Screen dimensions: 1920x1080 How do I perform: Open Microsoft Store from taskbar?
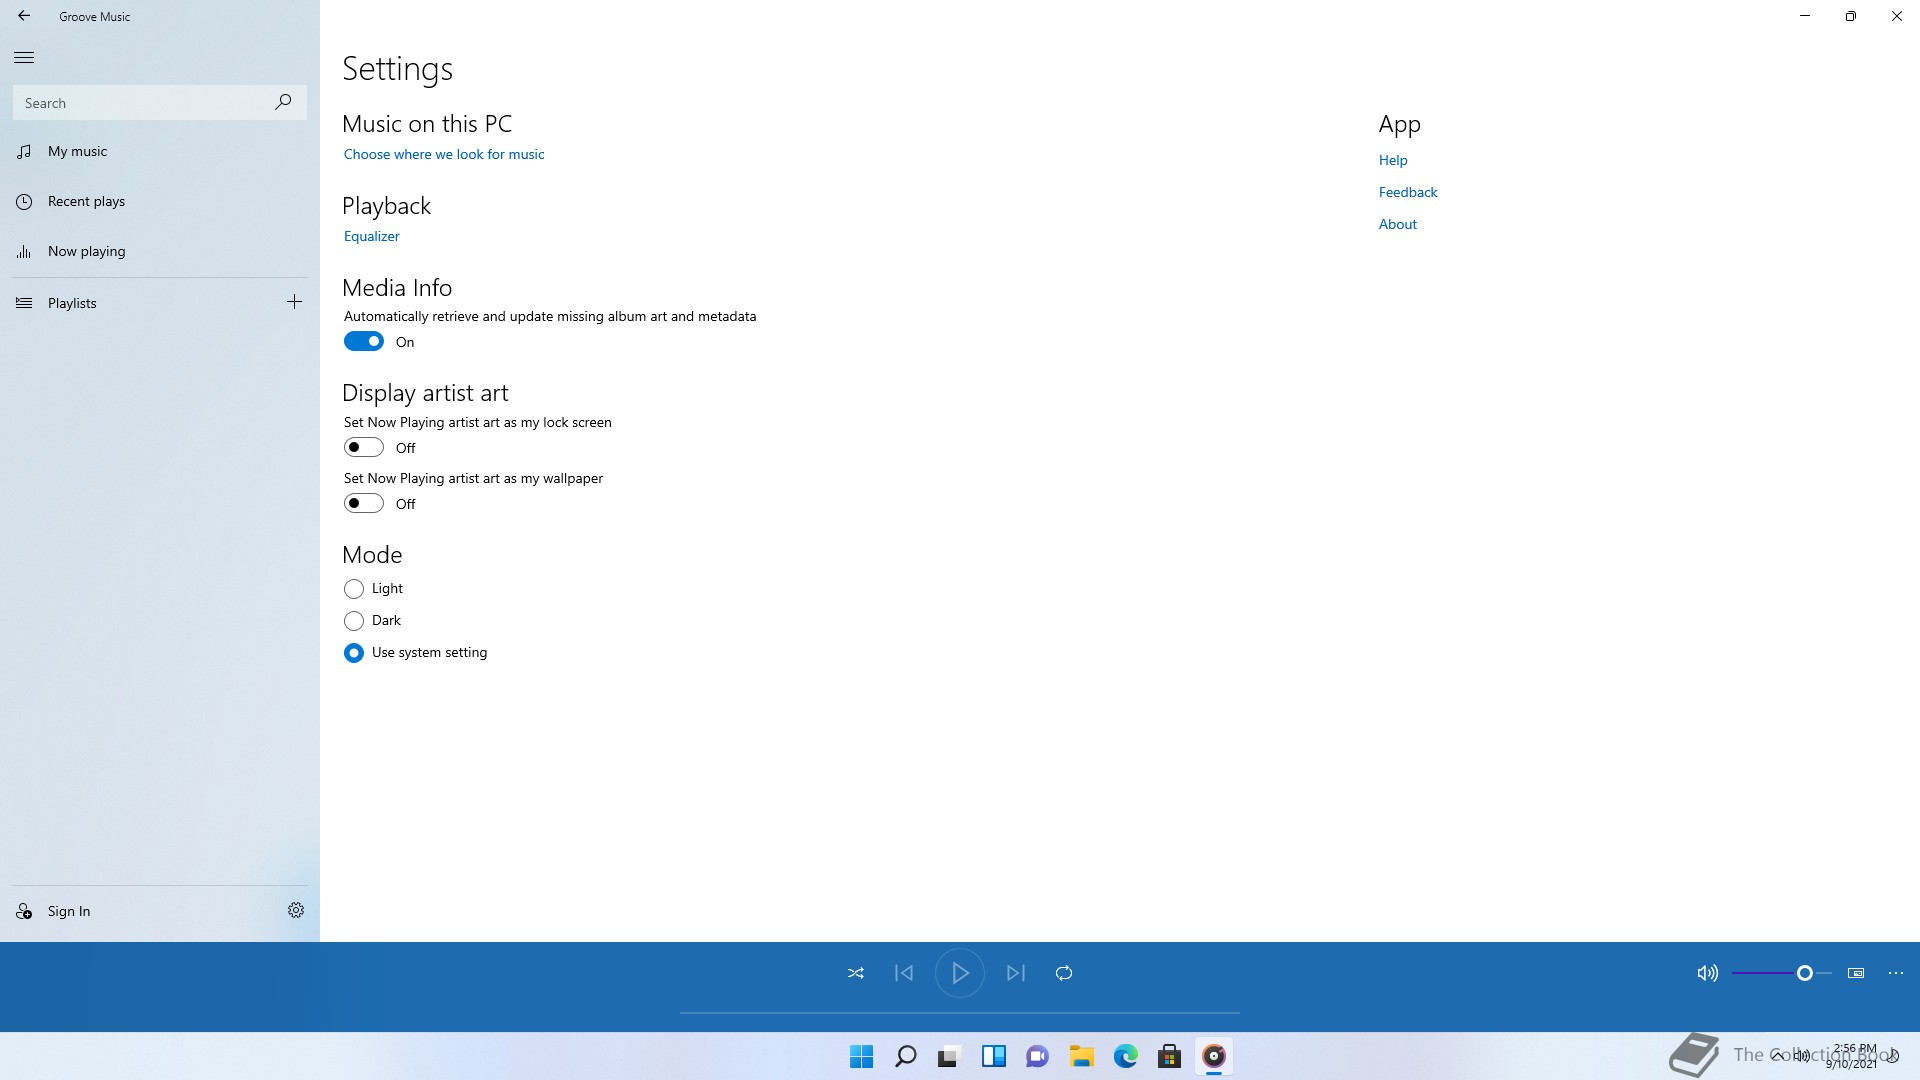(x=1169, y=1056)
